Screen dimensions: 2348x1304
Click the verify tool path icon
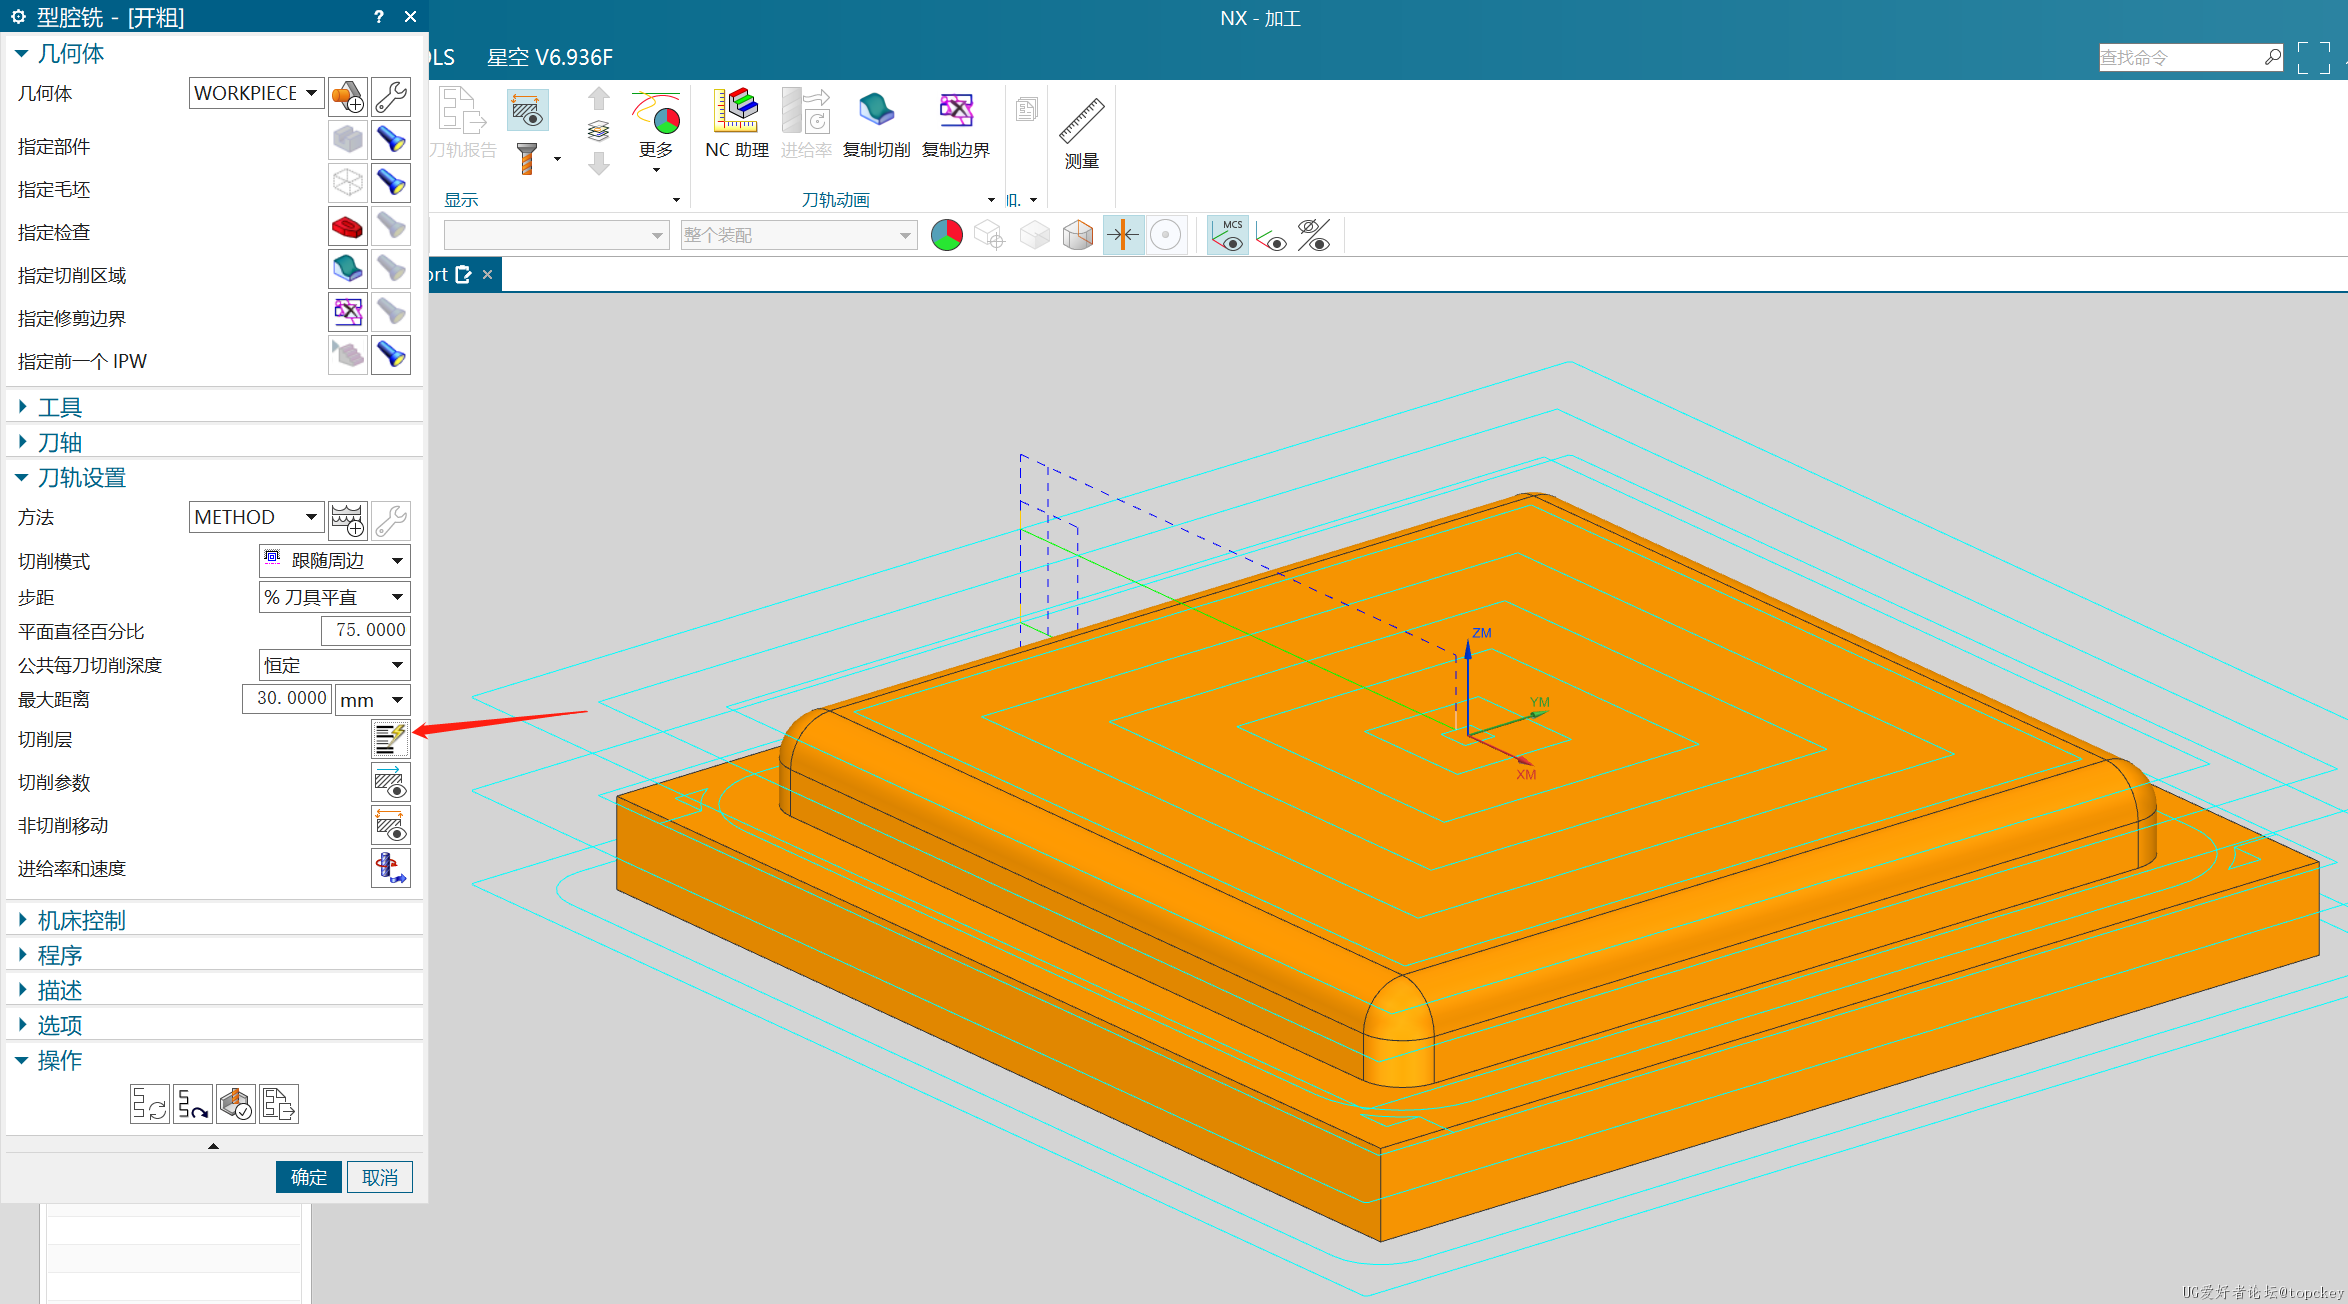coord(236,1104)
